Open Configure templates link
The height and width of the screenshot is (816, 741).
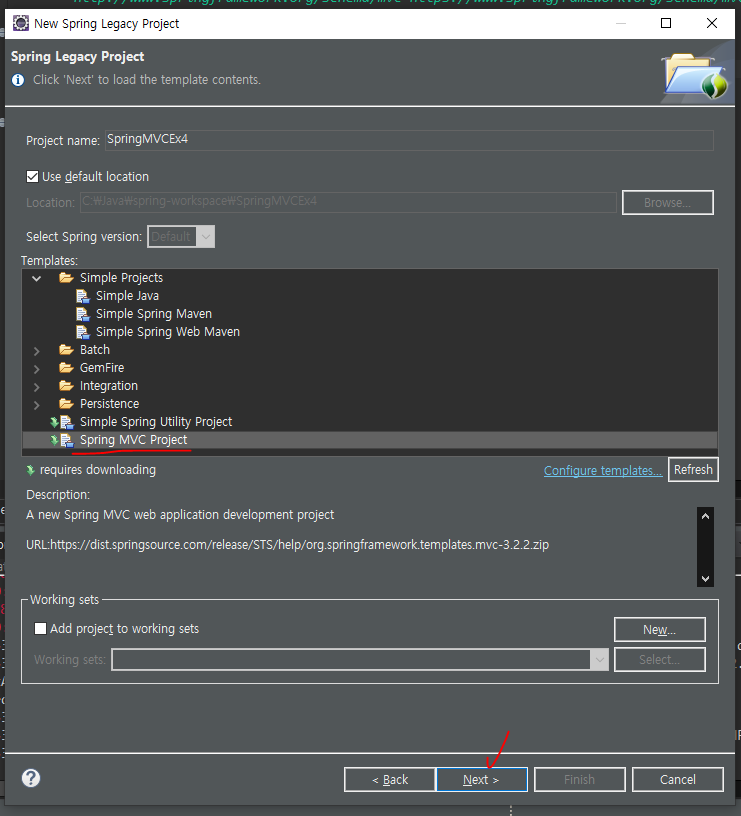tap(603, 470)
